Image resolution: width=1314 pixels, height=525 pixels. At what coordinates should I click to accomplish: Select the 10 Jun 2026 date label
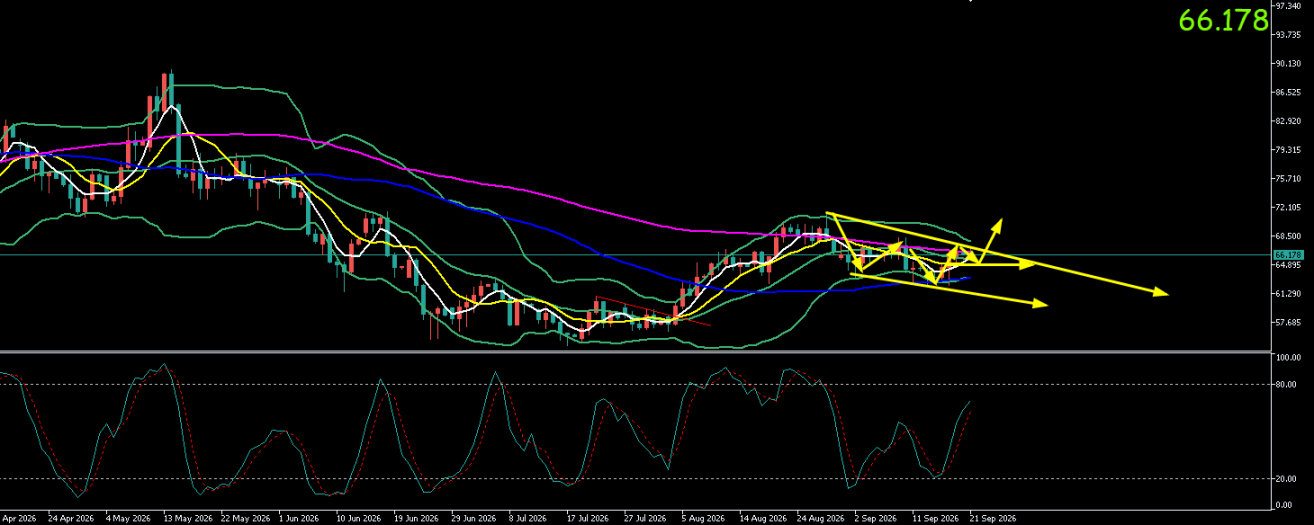[x=358, y=519]
